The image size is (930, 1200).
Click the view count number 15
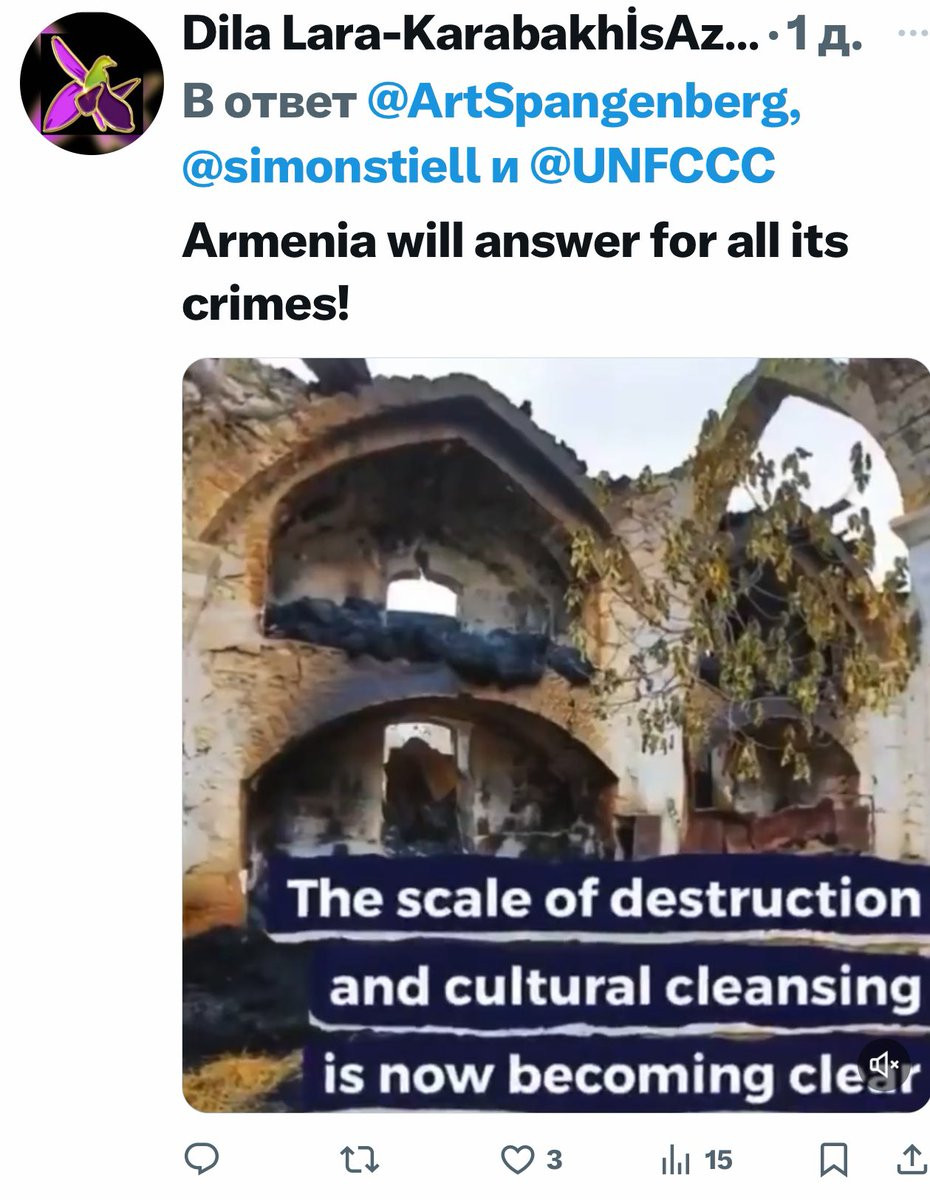718,1160
